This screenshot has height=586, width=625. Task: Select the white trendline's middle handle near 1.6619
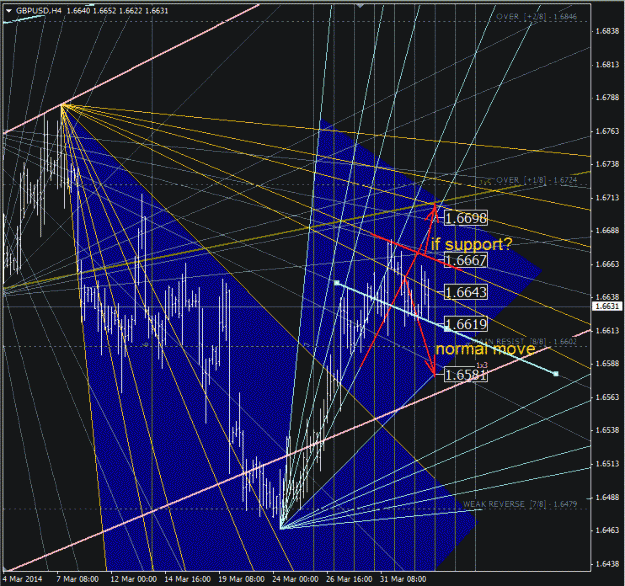tap(446, 328)
